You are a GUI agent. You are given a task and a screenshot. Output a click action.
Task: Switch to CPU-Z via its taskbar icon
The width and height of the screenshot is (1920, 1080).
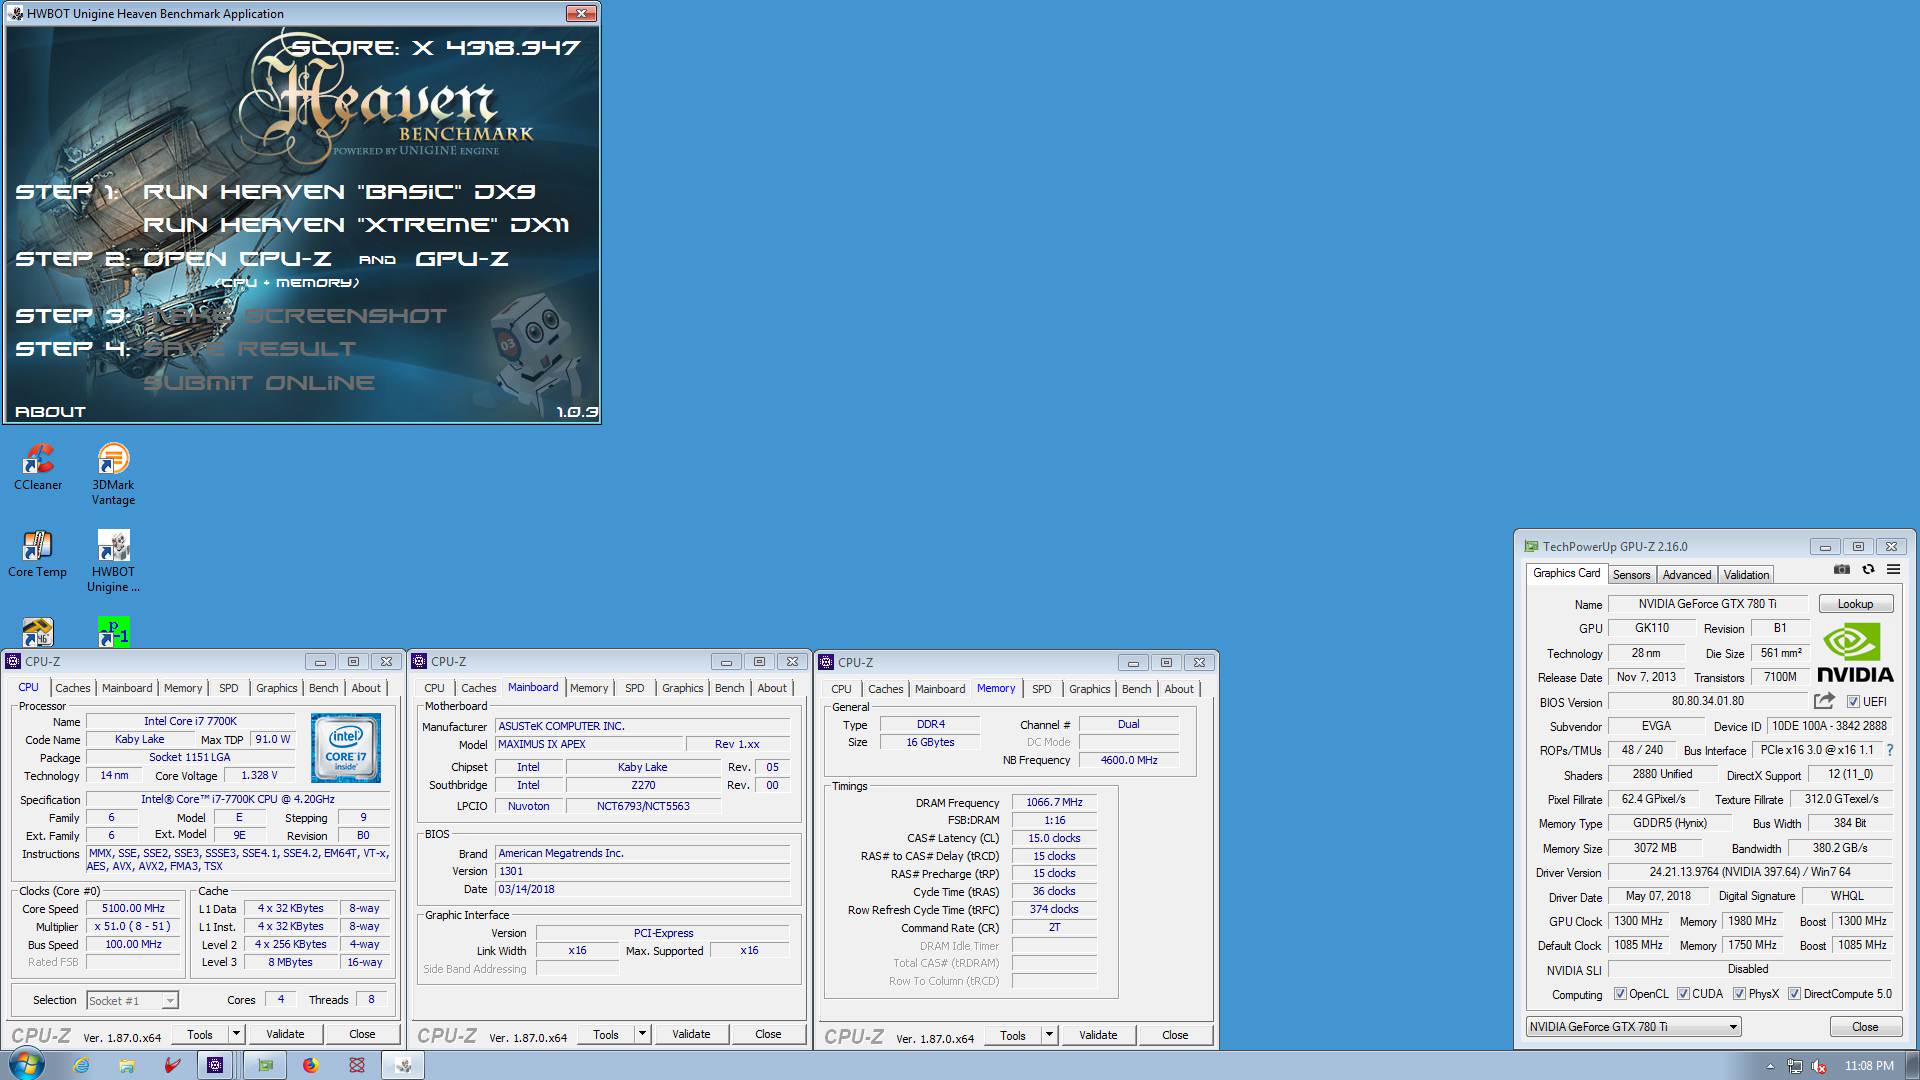coord(215,1065)
